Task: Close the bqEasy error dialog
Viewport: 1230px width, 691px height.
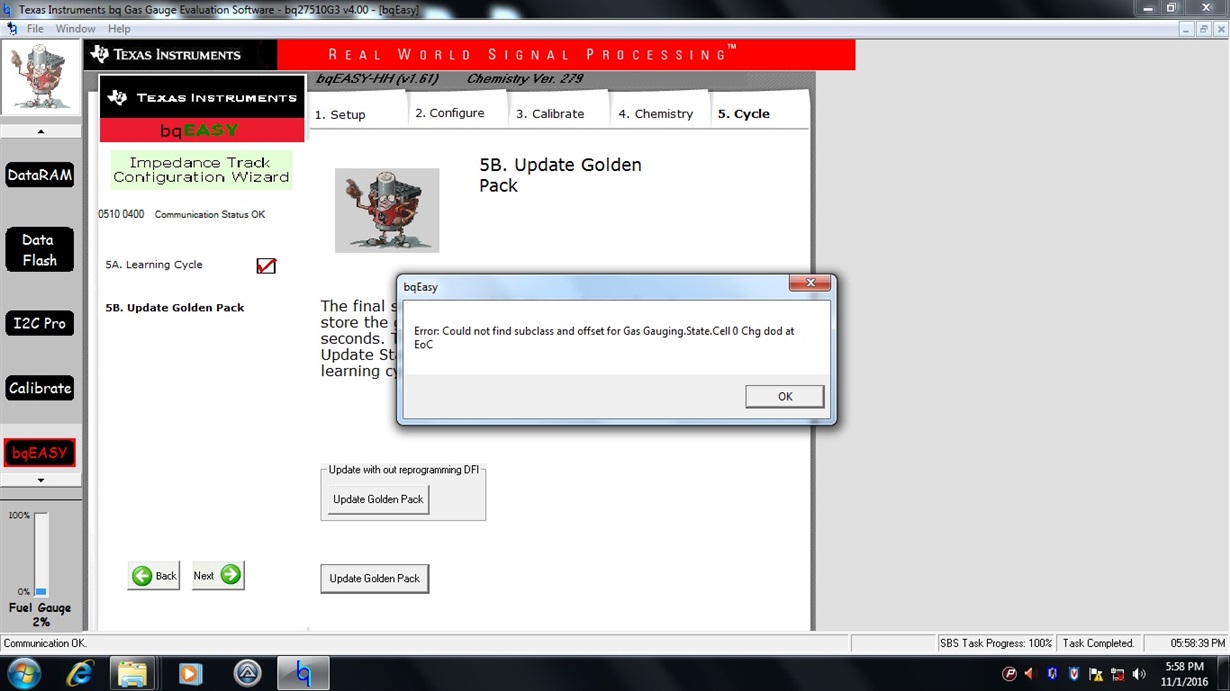Action: tap(809, 284)
